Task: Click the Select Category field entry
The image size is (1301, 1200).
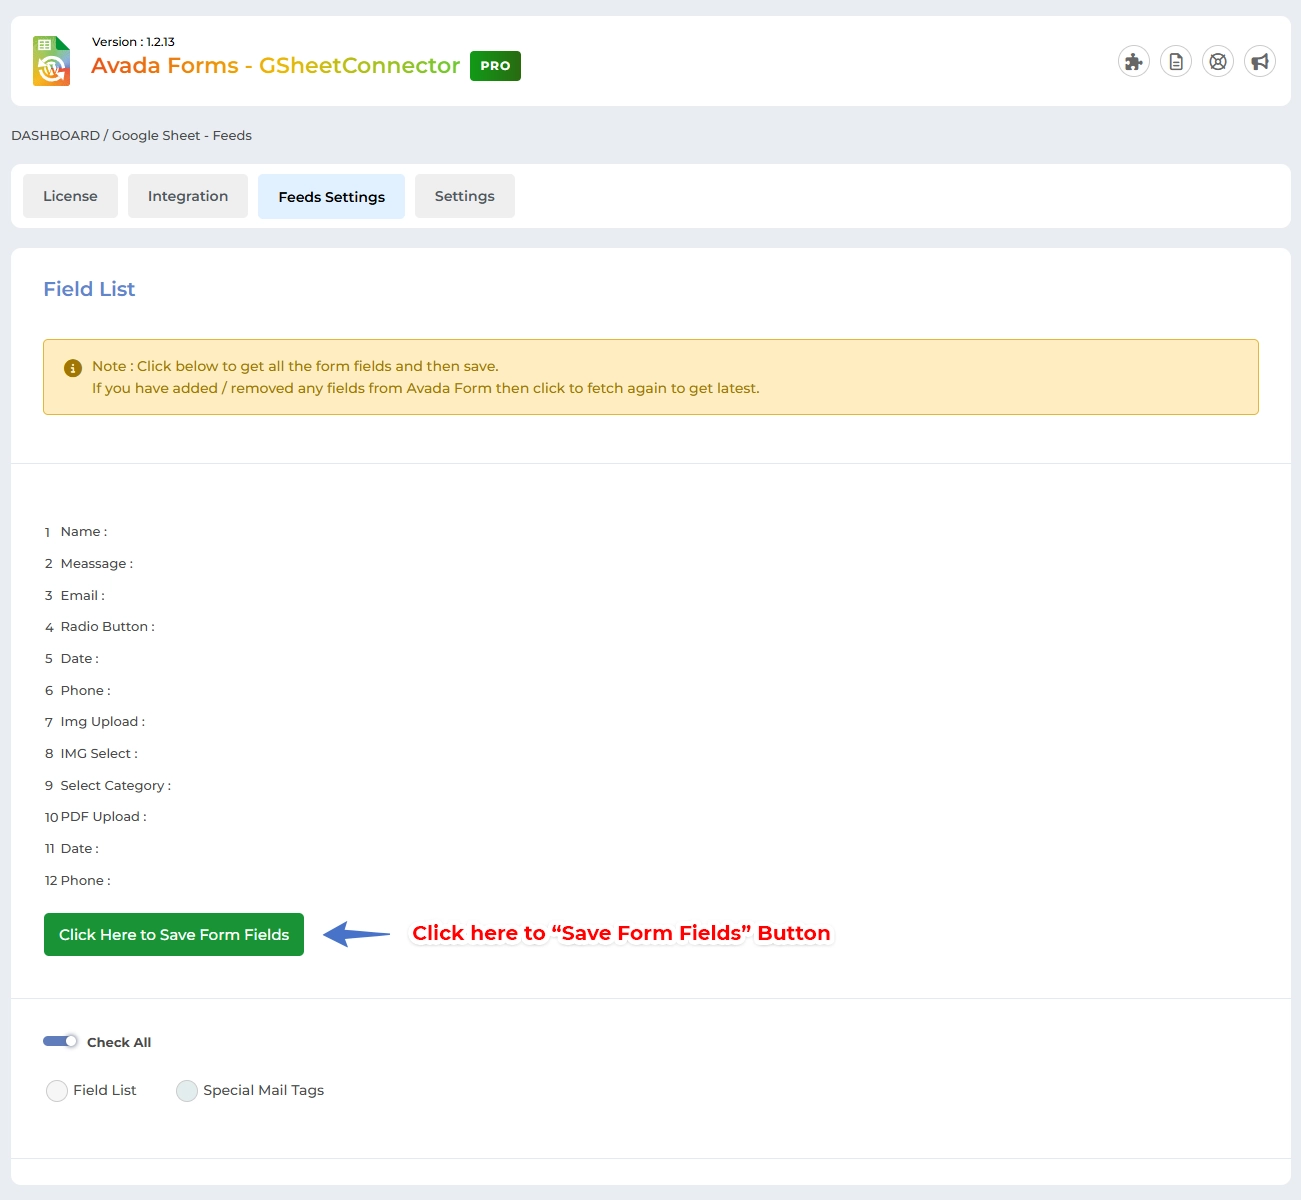Action: click(x=115, y=786)
